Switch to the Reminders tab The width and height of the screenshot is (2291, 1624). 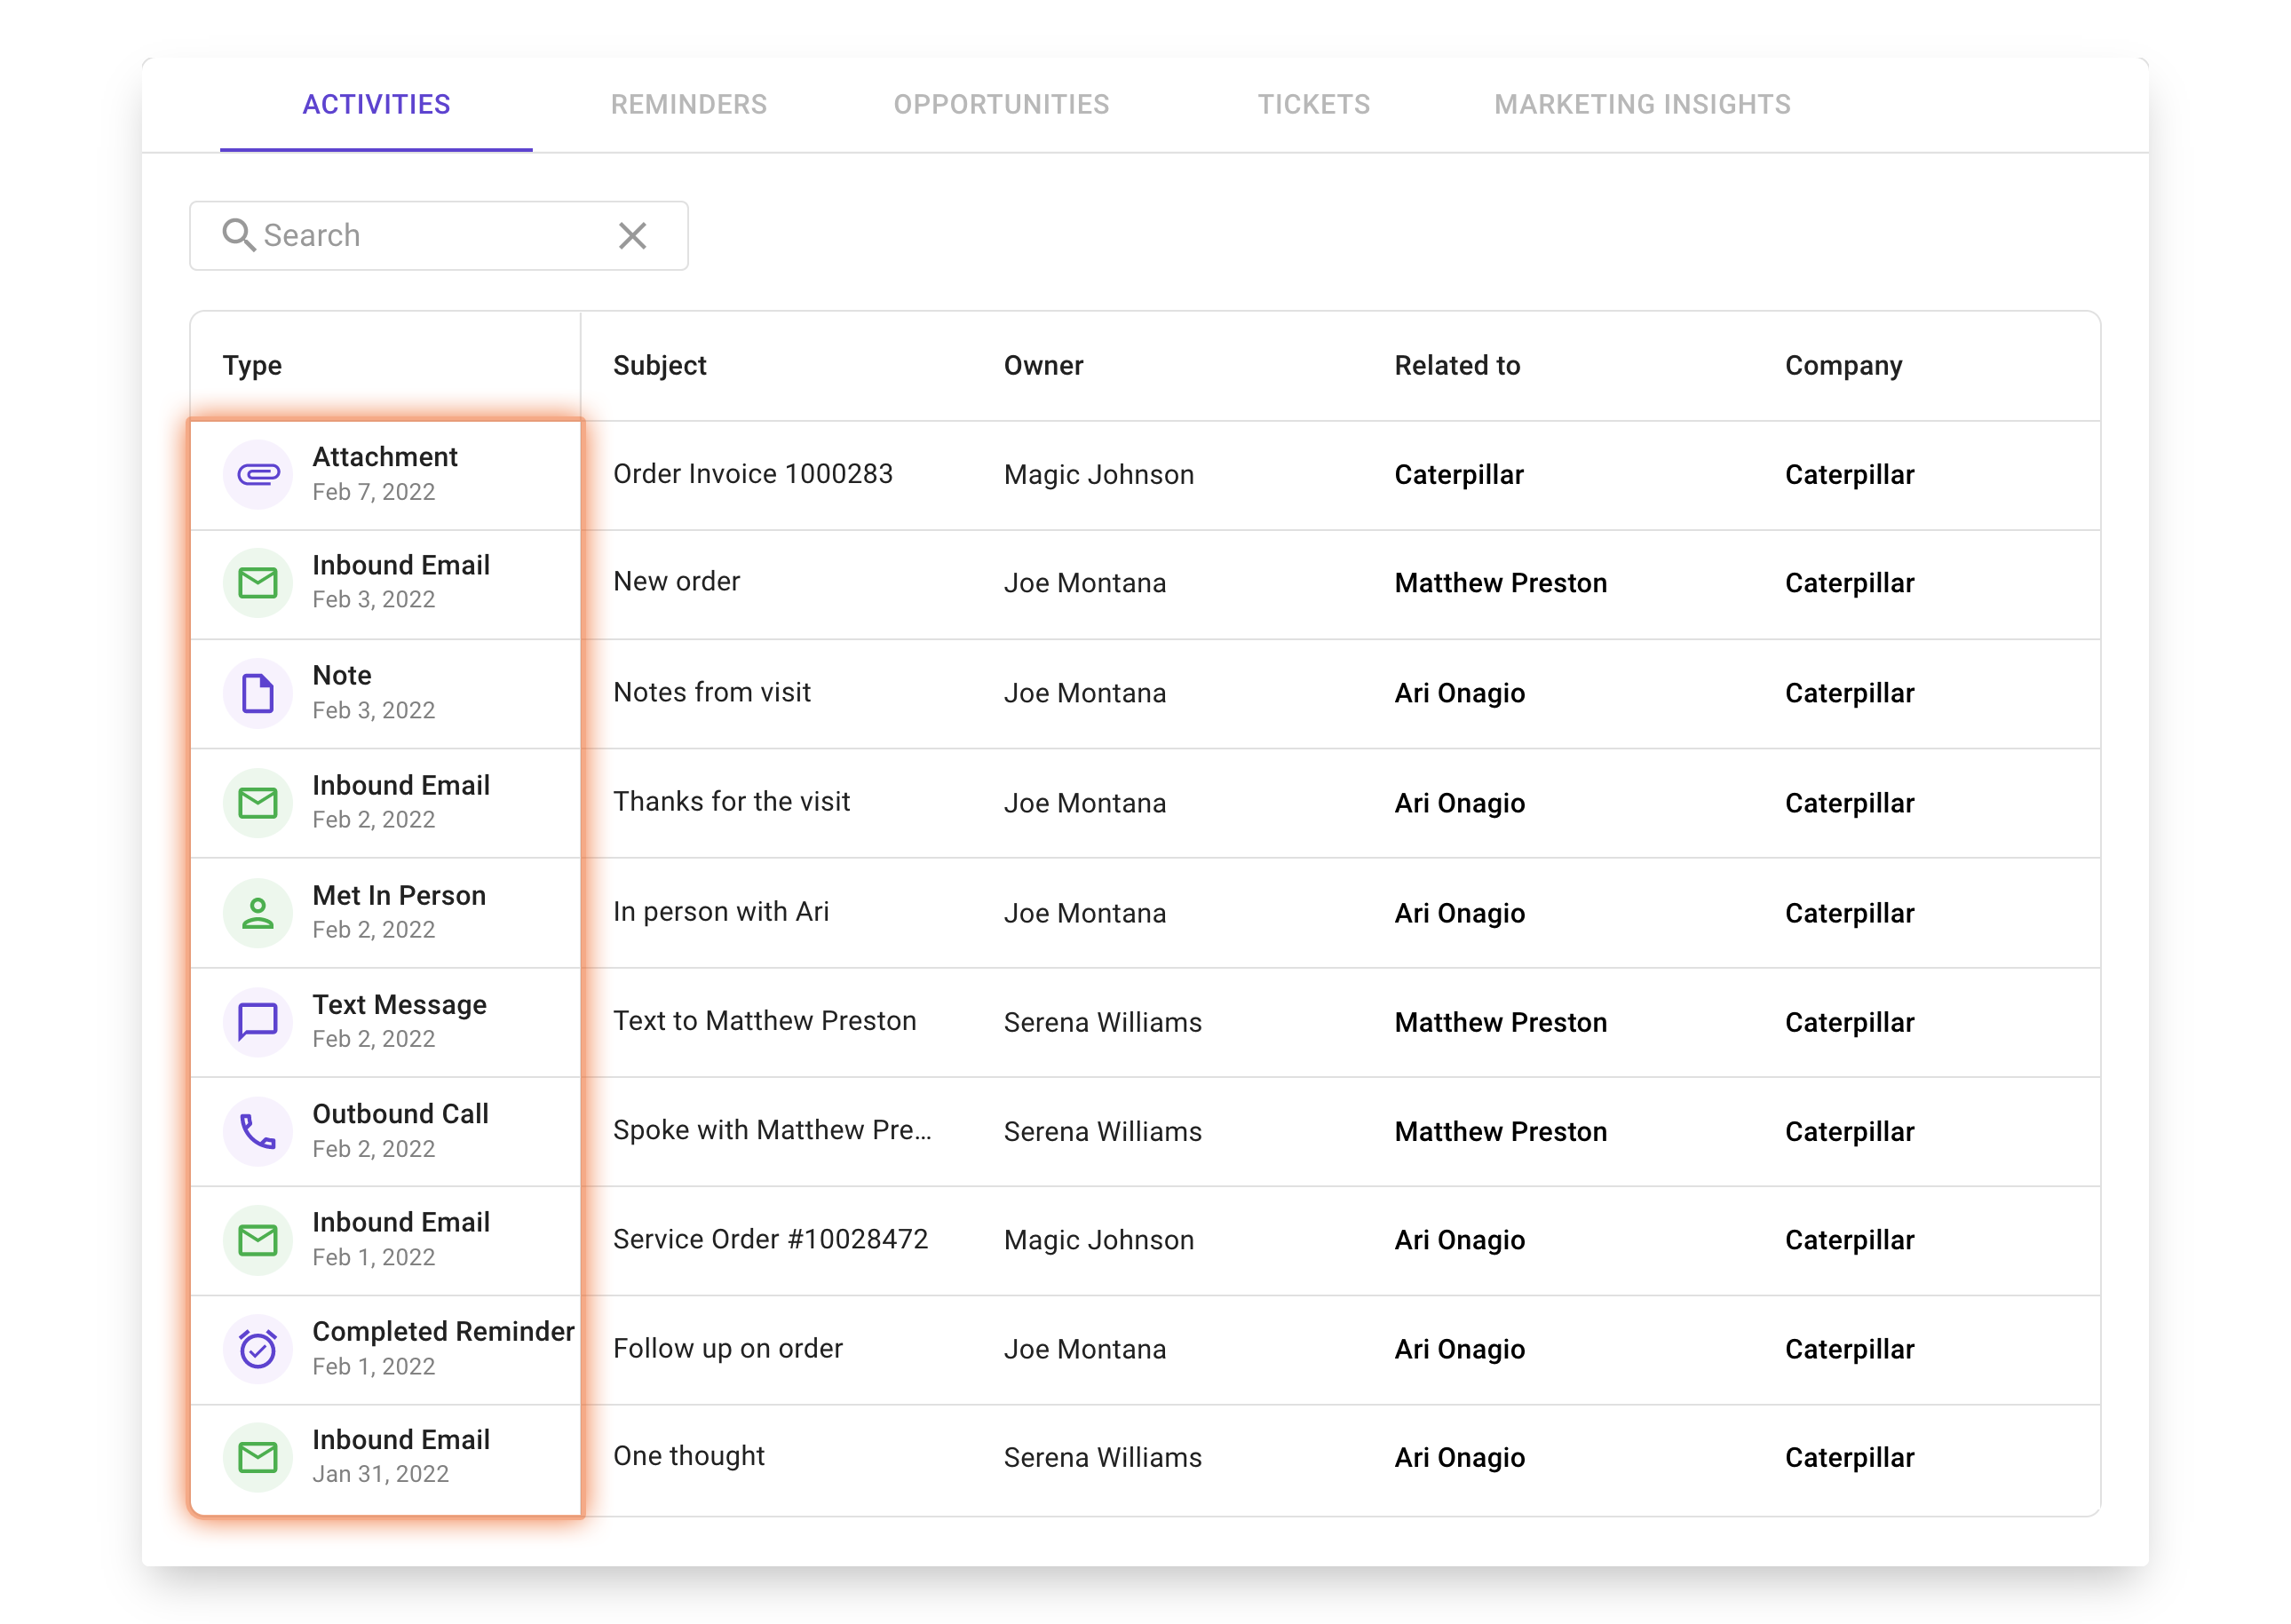click(x=688, y=105)
